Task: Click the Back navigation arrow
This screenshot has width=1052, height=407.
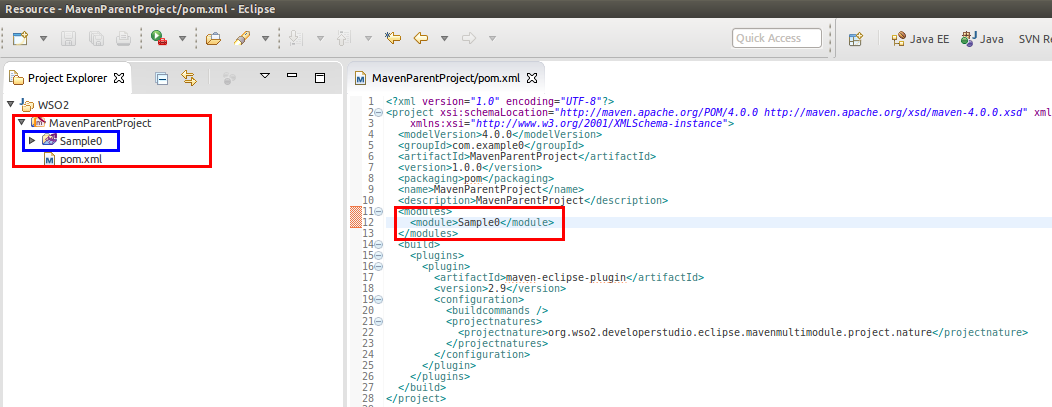Action: click(x=420, y=39)
